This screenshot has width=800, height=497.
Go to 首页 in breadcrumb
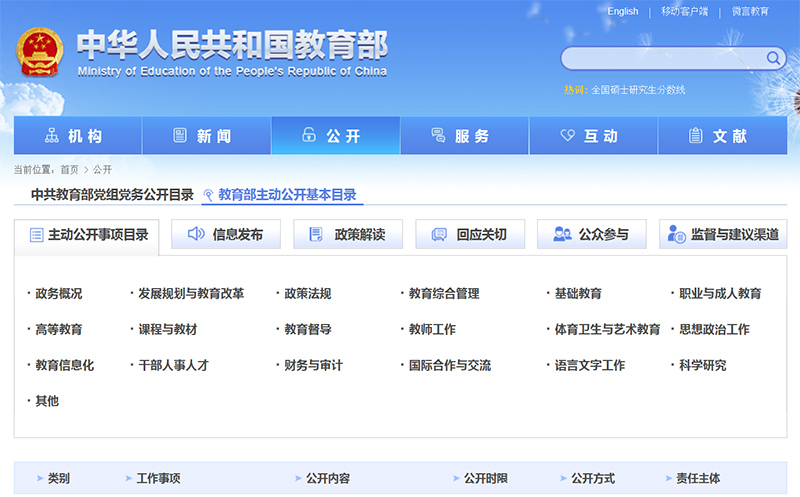click(69, 170)
